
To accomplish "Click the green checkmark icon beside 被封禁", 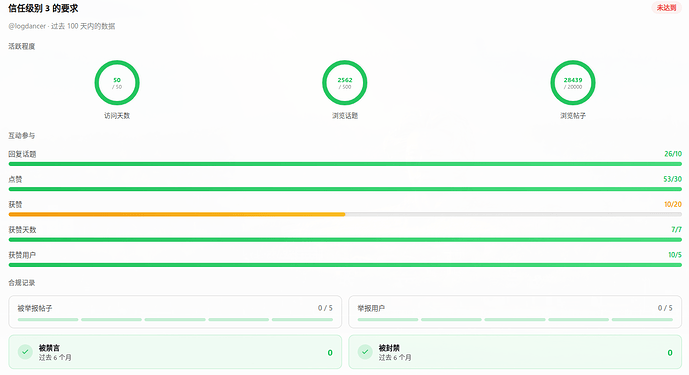I will tap(365, 352).
